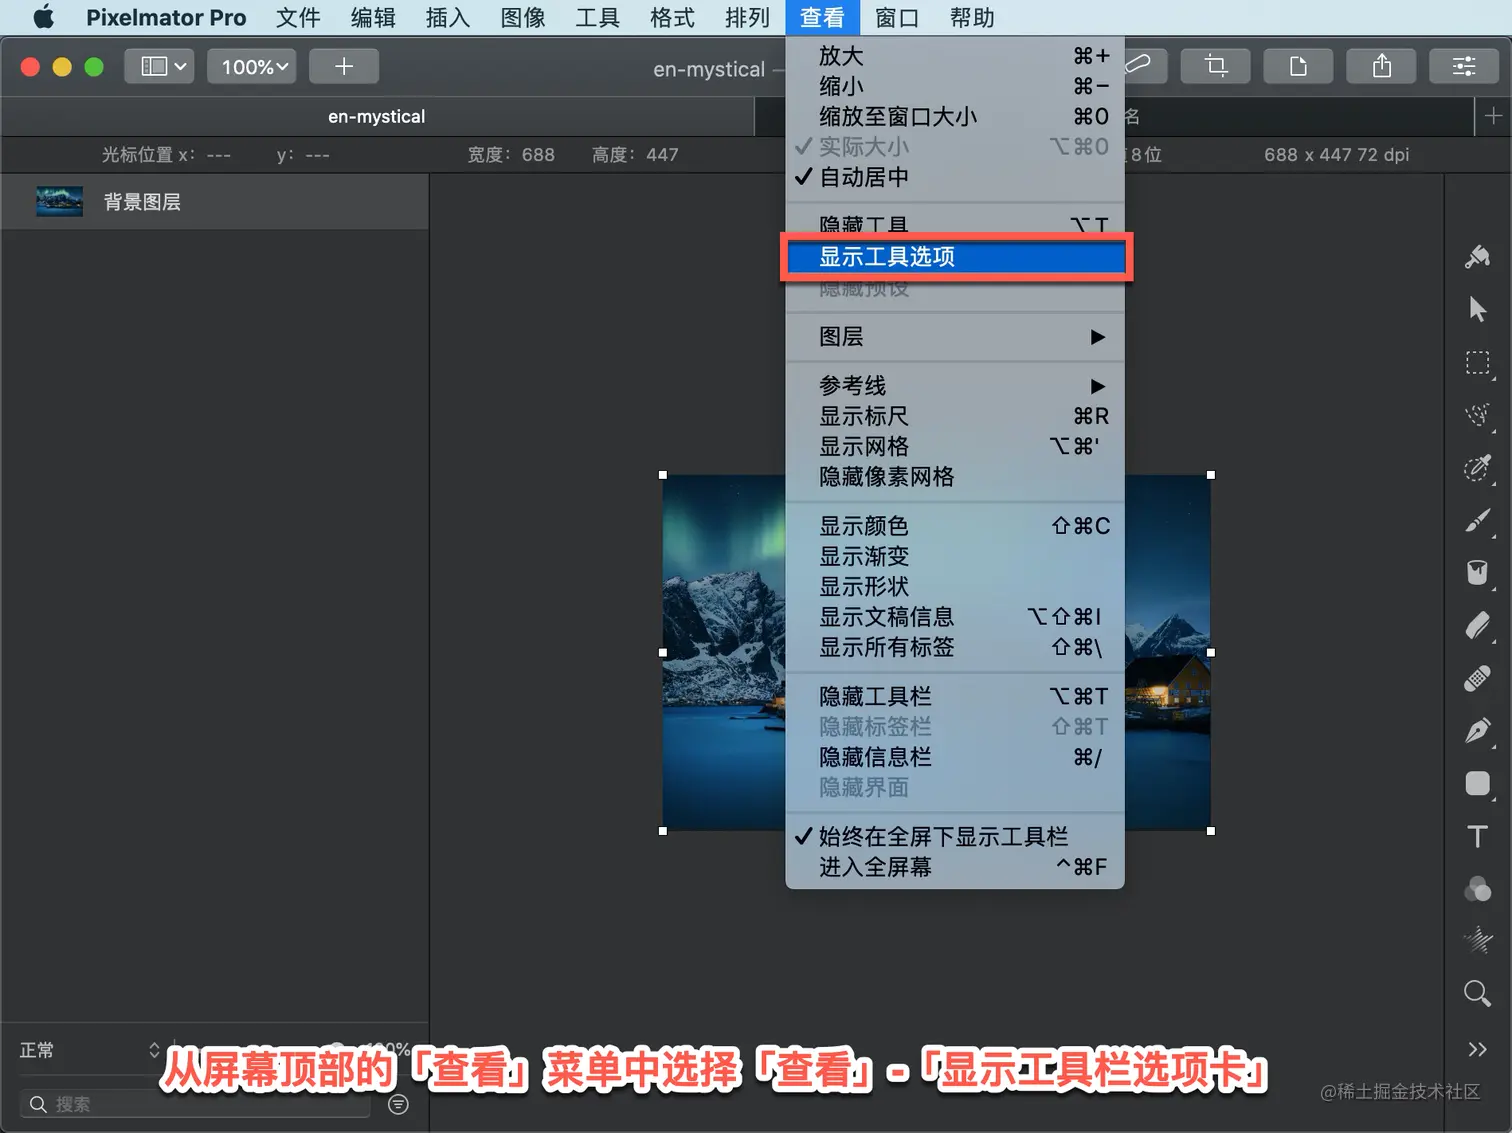
Task: Open the document page toolbar button
Action: 1298,66
